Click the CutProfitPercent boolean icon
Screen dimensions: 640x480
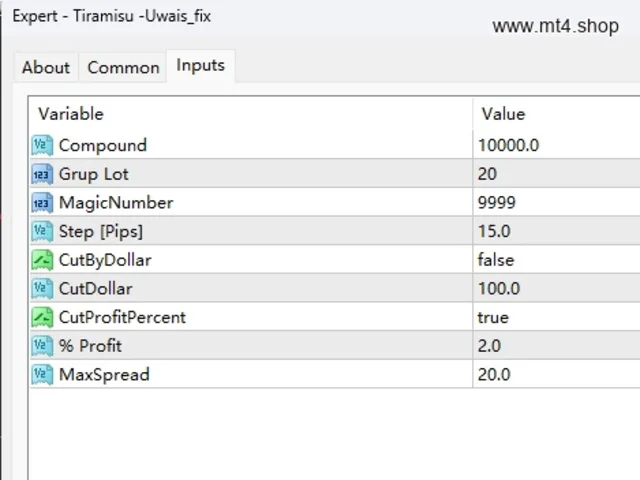(42, 317)
